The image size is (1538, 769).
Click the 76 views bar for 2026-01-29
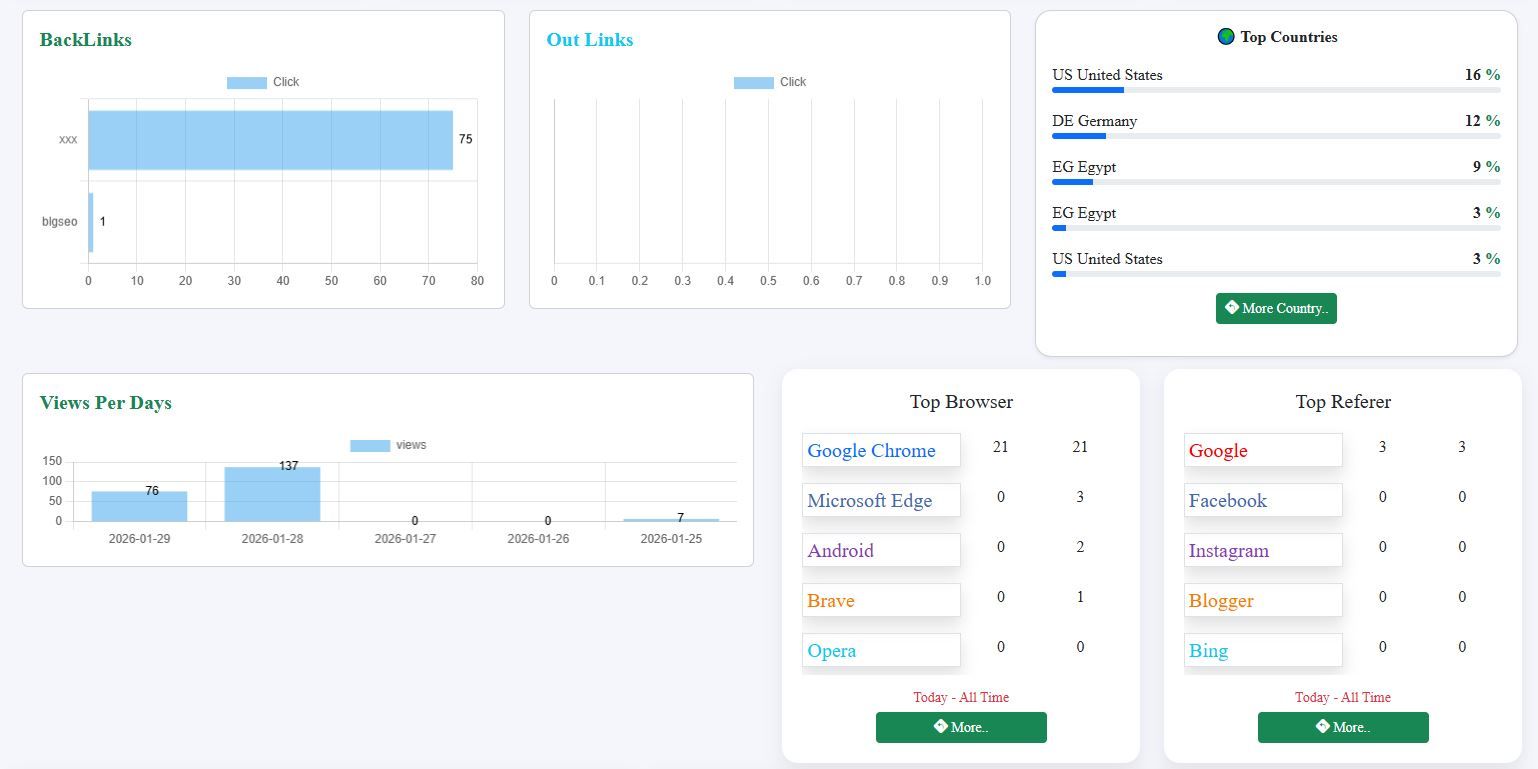pos(139,506)
